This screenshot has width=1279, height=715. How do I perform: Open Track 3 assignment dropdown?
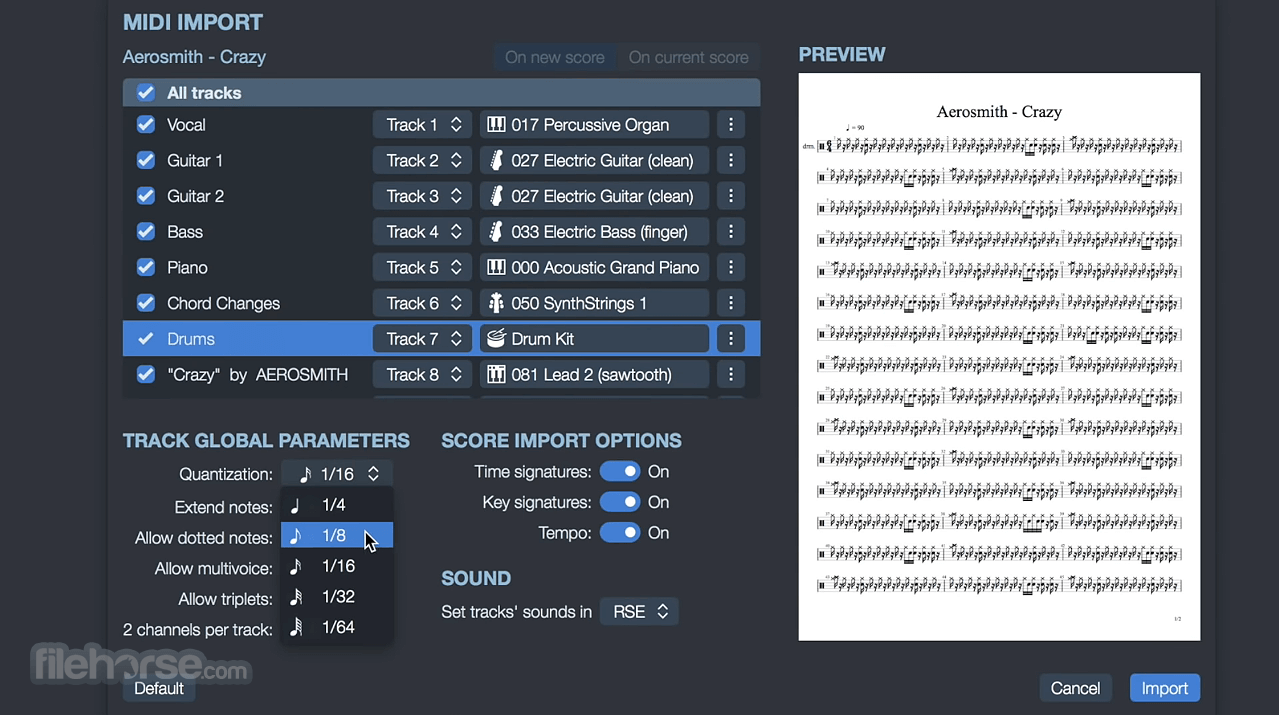423,196
